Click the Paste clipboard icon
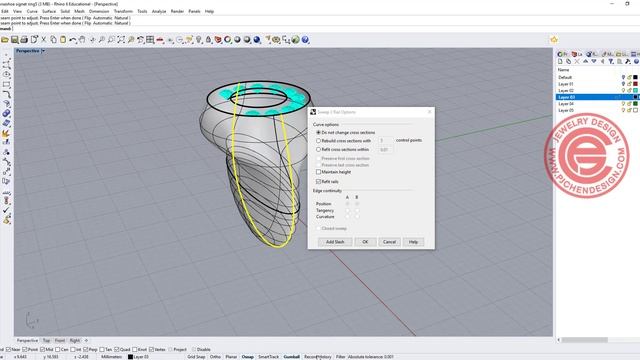The image size is (640, 360). 63,40
